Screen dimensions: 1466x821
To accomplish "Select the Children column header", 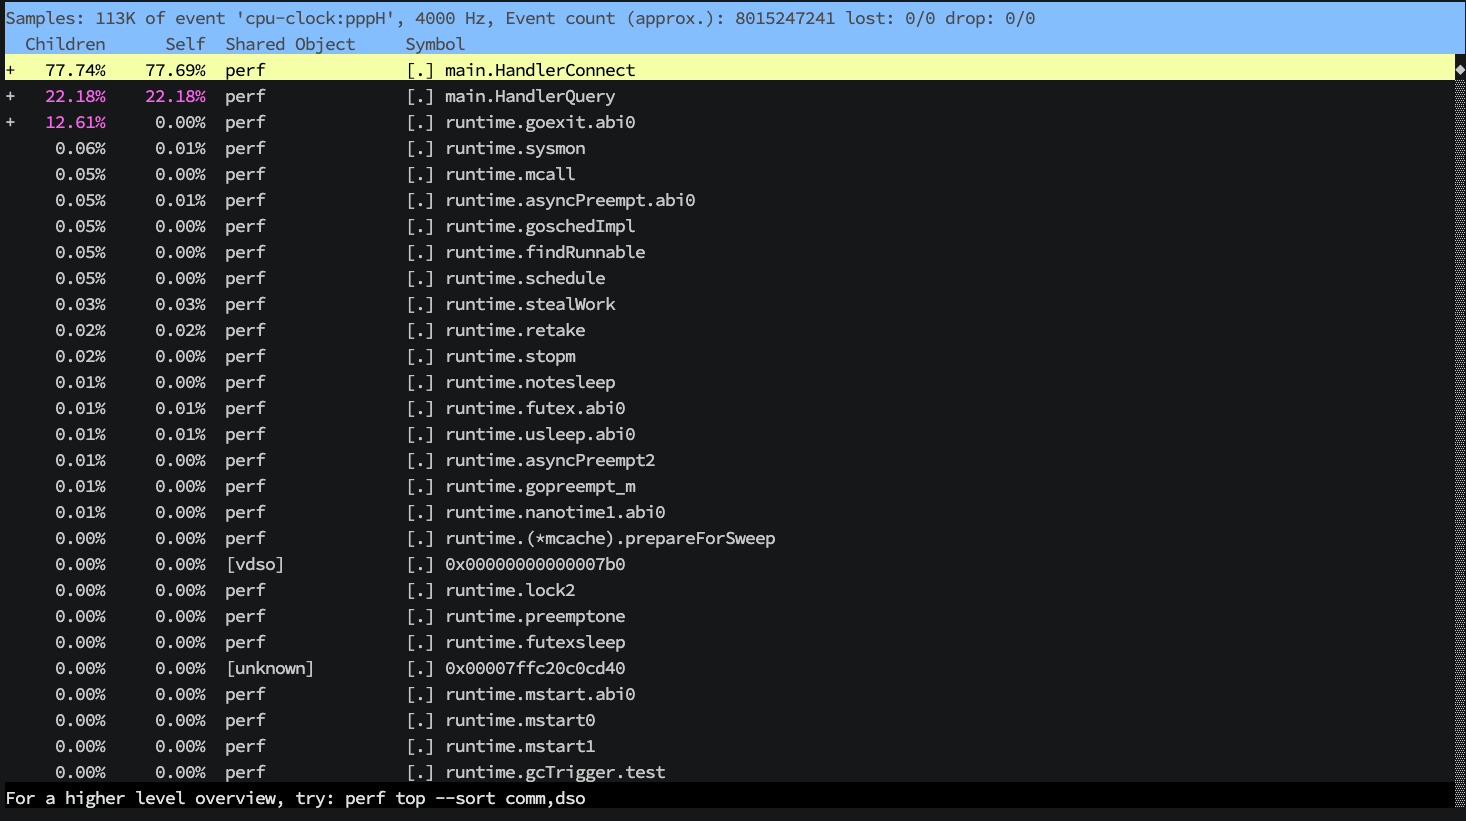I will [65, 44].
